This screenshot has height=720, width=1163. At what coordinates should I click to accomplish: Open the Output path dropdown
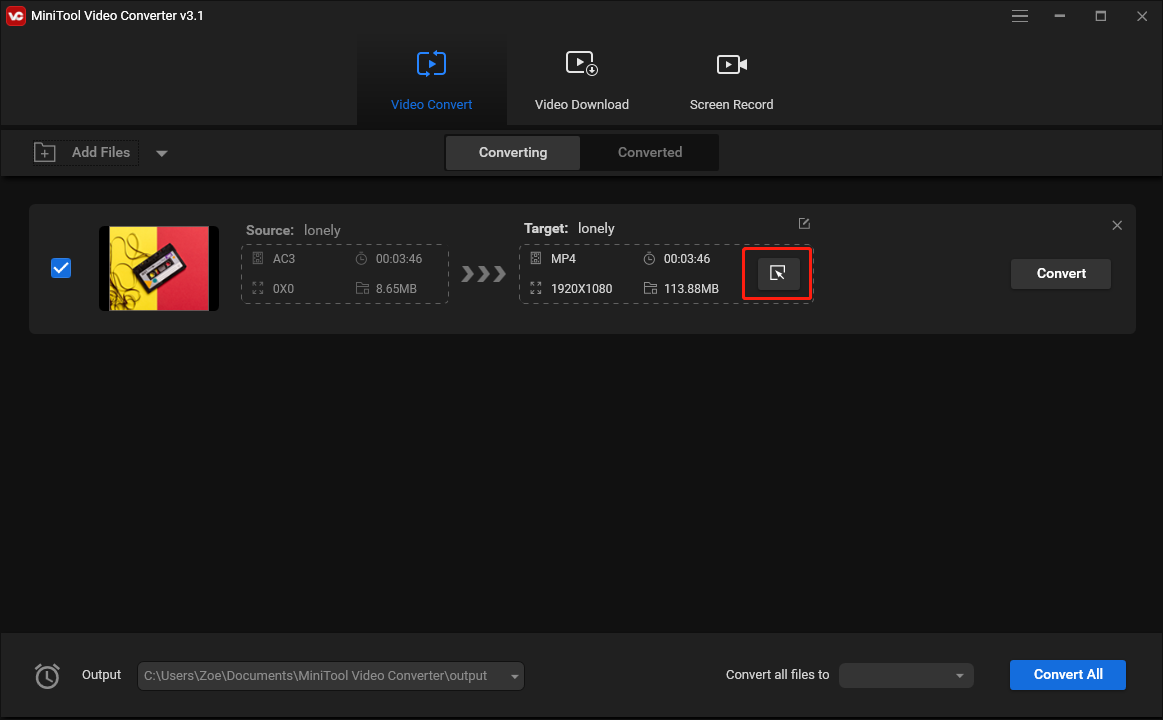[x=514, y=676]
